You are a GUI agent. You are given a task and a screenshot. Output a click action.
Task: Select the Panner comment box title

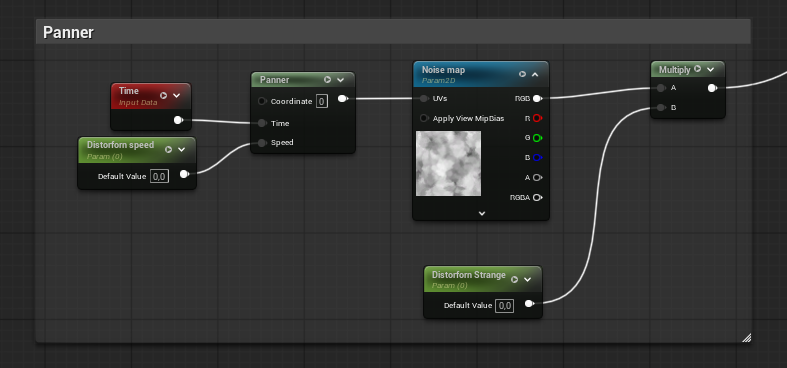pos(68,33)
